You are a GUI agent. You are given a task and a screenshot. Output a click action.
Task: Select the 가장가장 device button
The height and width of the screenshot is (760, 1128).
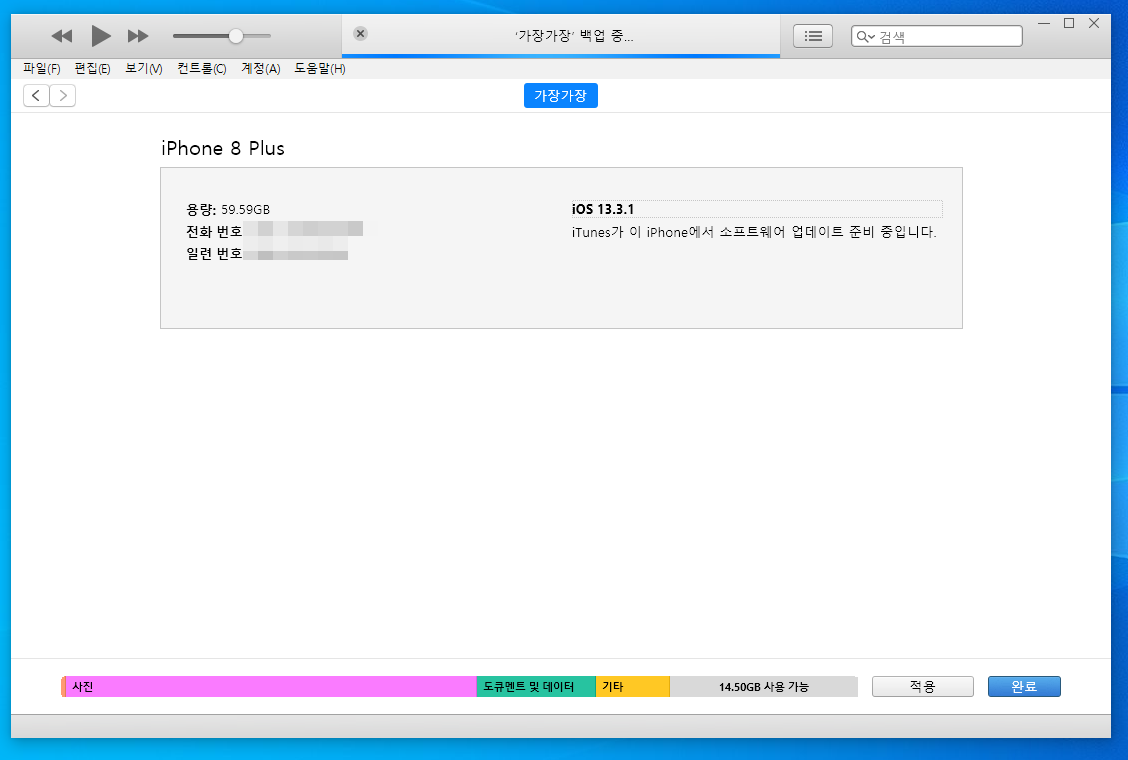coord(560,96)
